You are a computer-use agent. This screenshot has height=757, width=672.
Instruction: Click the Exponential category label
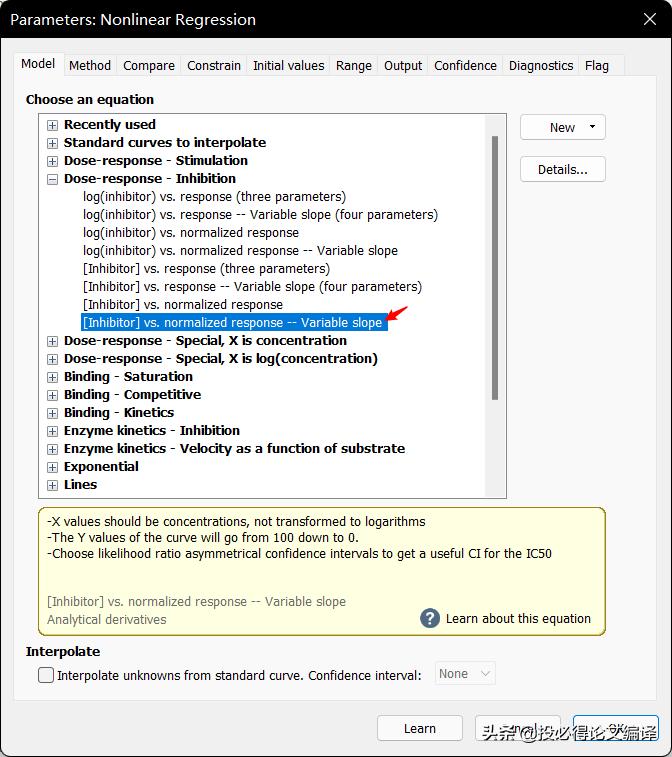(x=101, y=467)
